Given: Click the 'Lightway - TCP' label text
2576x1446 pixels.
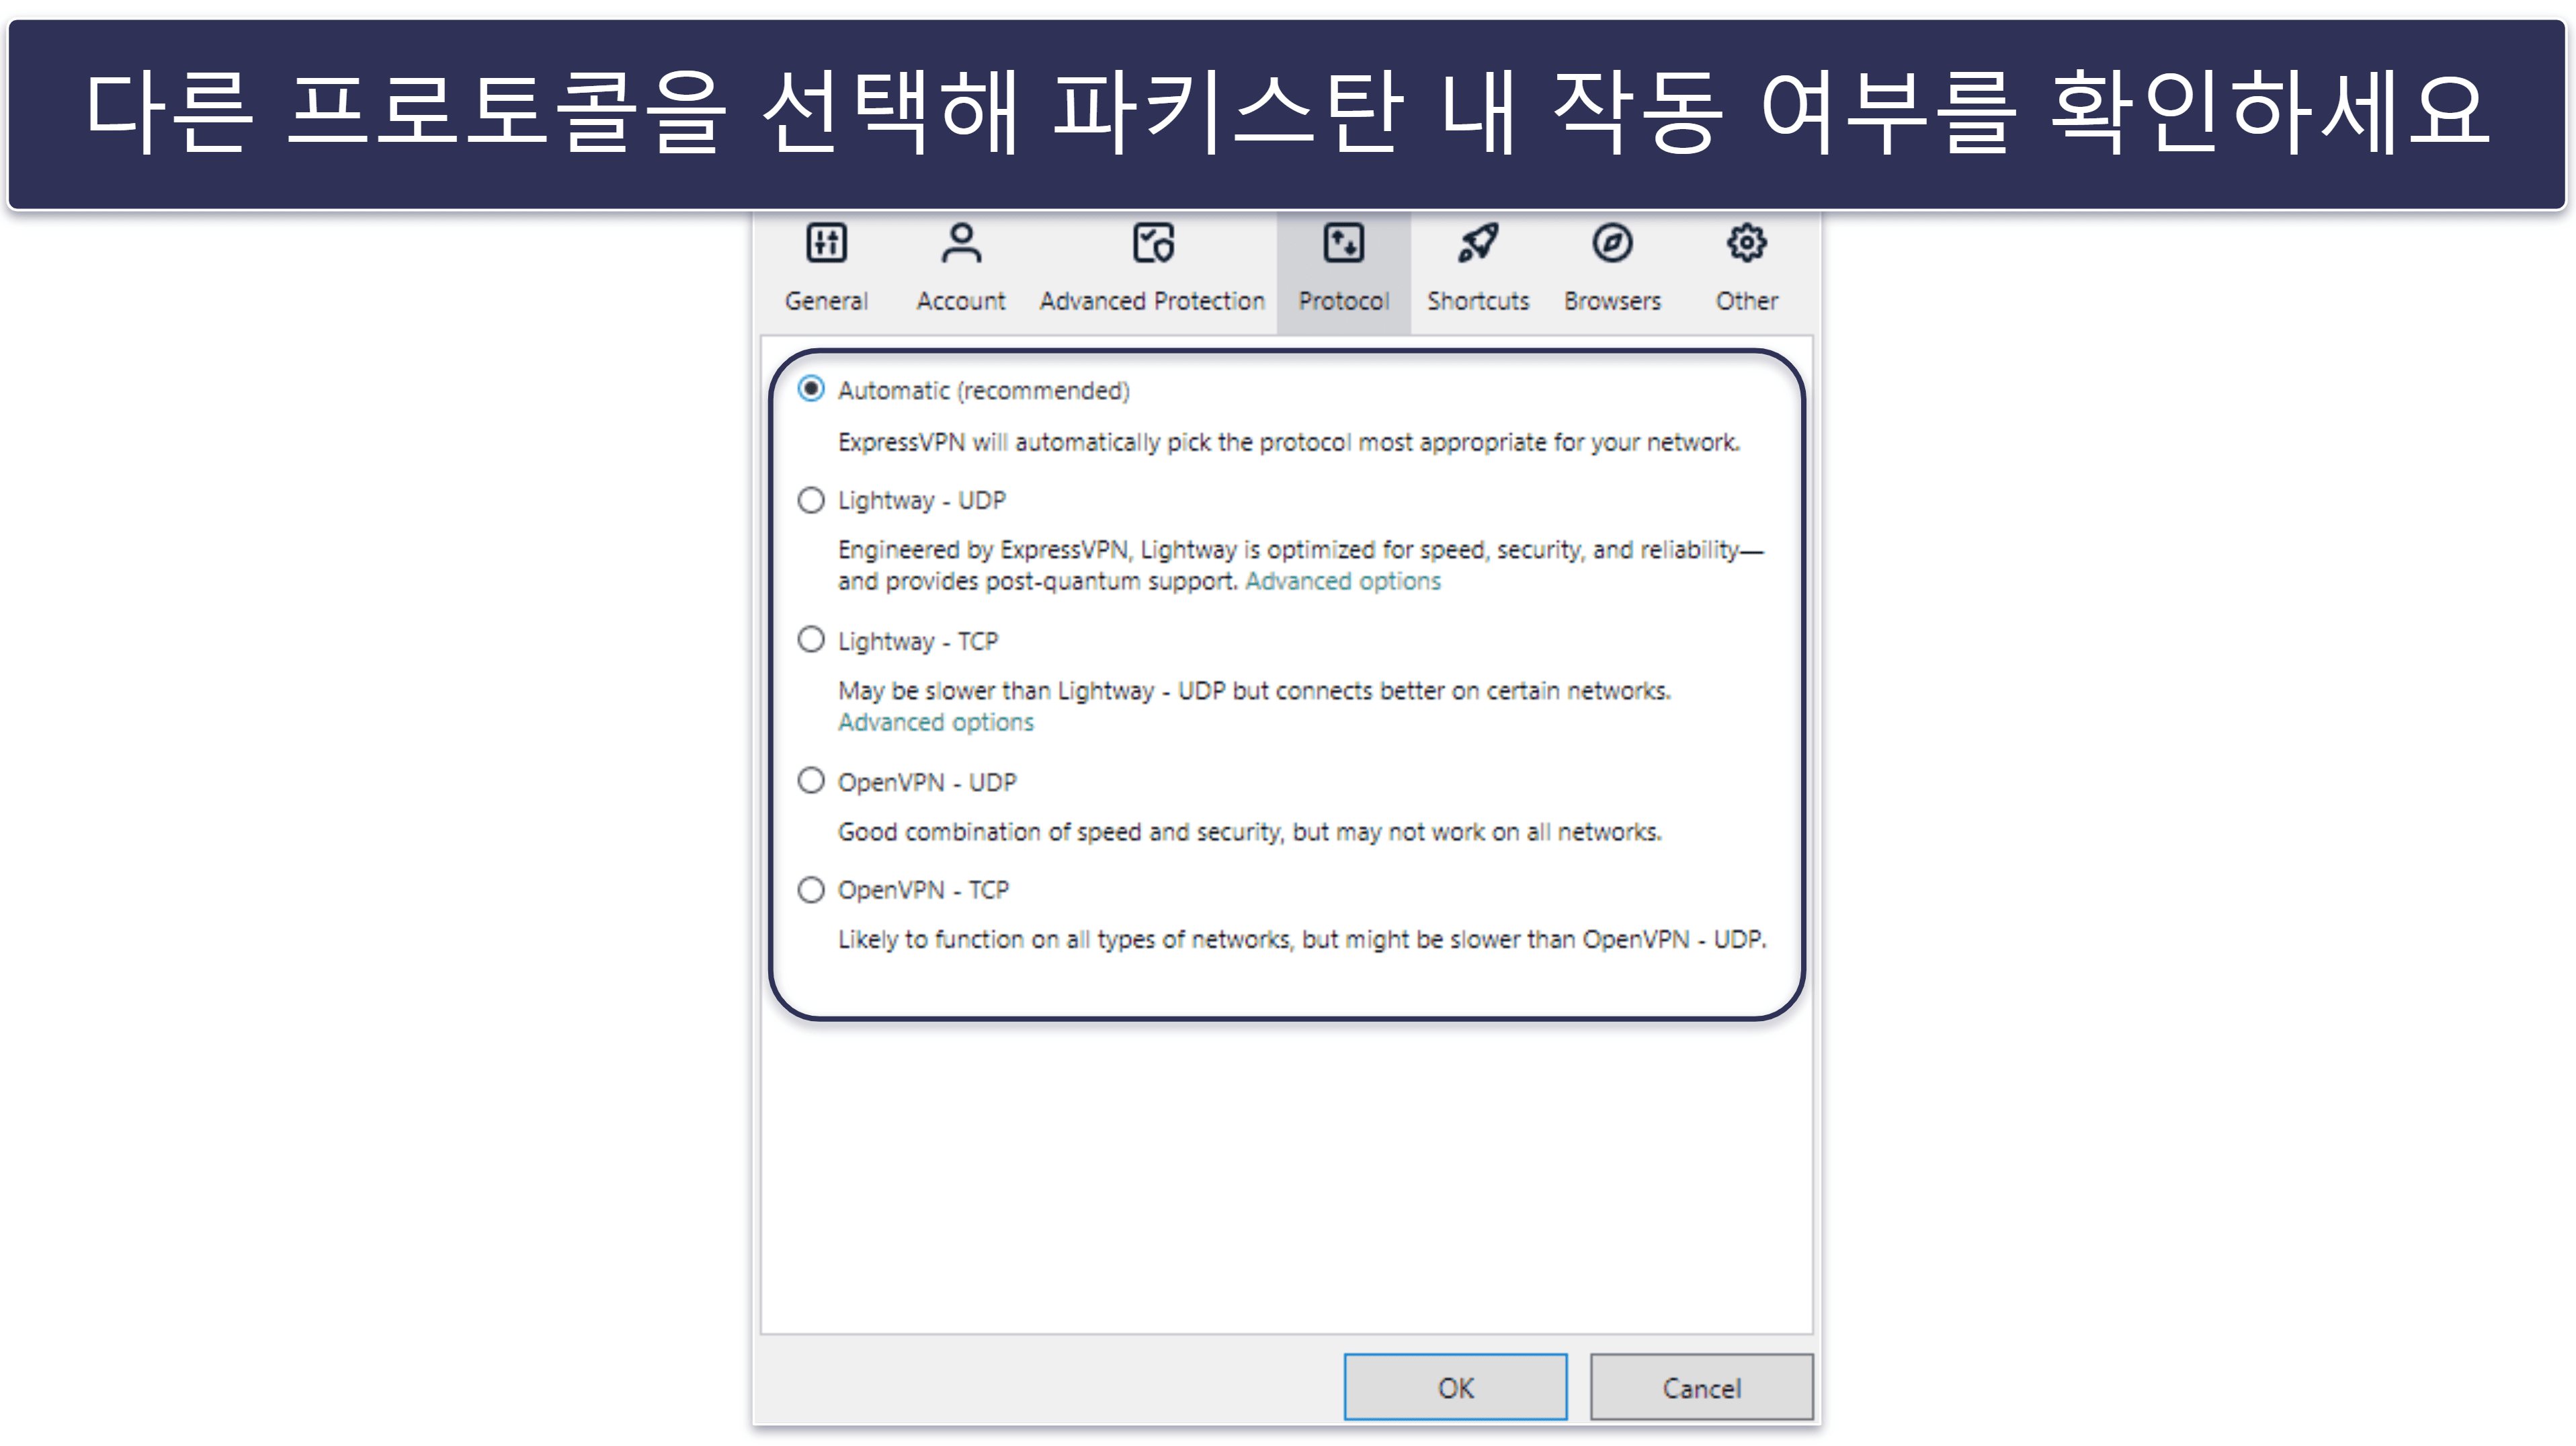Looking at the screenshot, I should tap(918, 641).
